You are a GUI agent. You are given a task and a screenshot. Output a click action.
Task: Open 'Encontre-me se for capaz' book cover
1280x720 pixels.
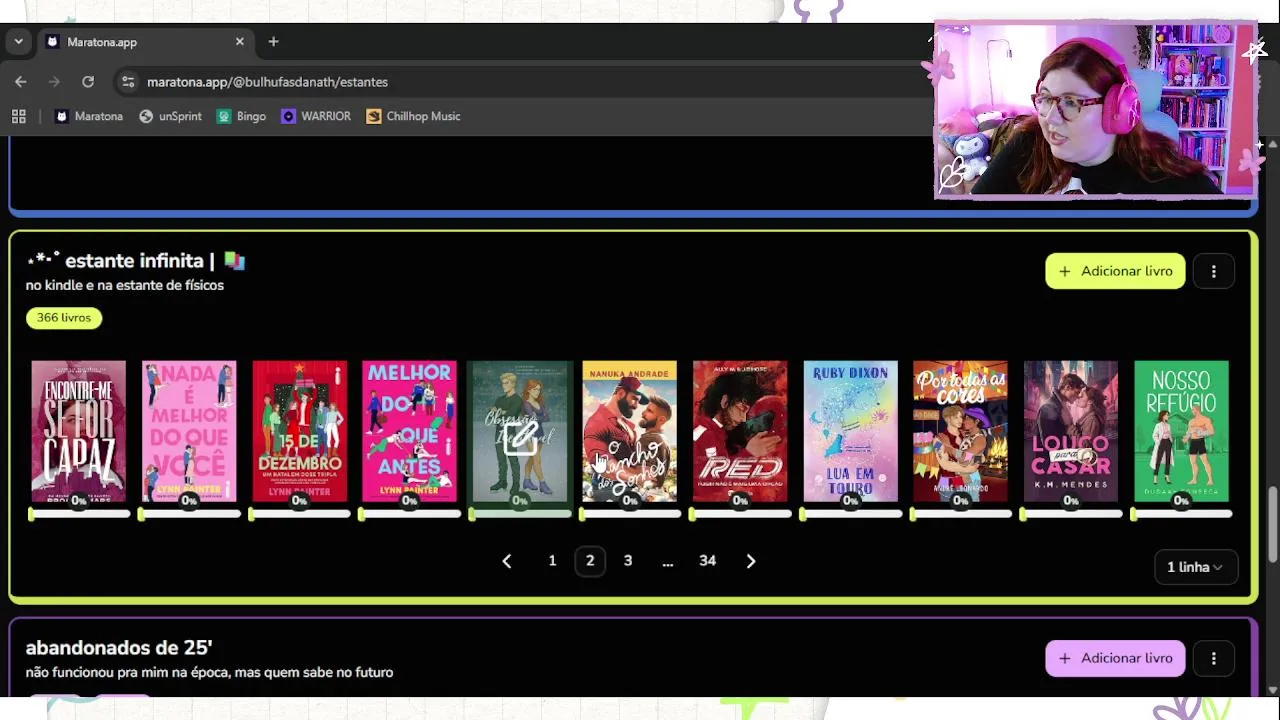click(79, 431)
